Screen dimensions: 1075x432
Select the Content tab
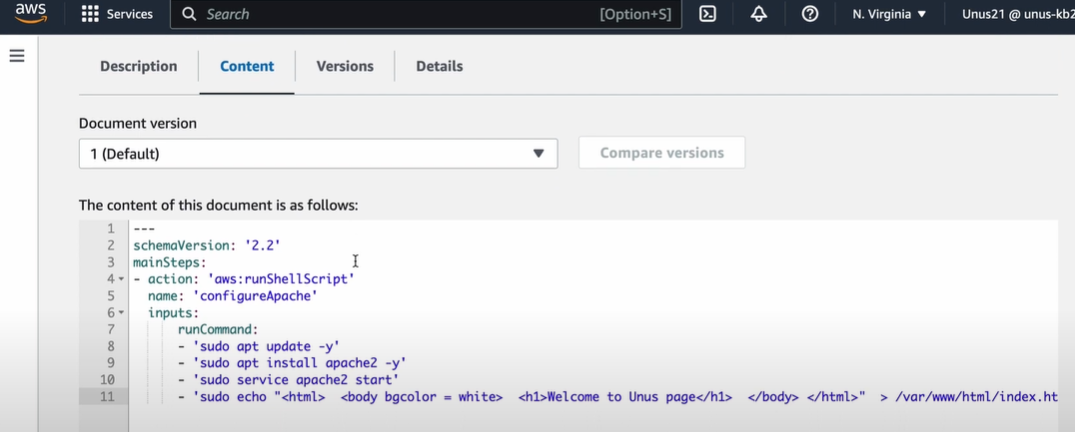click(247, 67)
